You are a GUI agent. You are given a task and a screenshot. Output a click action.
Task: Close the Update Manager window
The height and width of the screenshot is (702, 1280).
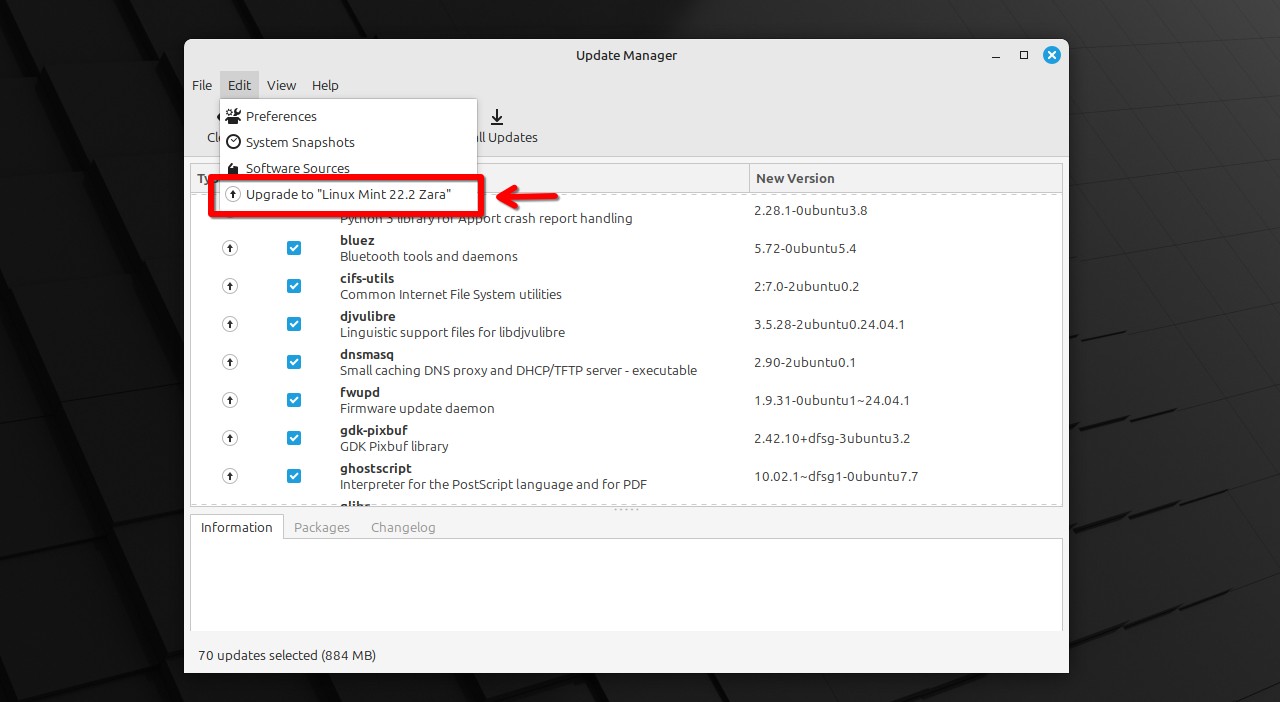pos(1052,55)
